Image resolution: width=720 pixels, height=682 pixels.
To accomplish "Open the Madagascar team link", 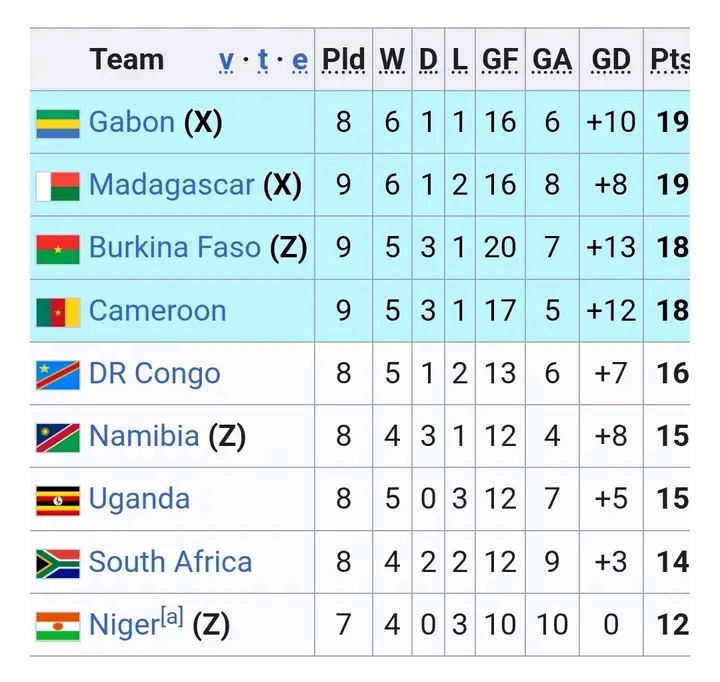I will [x=171, y=185].
